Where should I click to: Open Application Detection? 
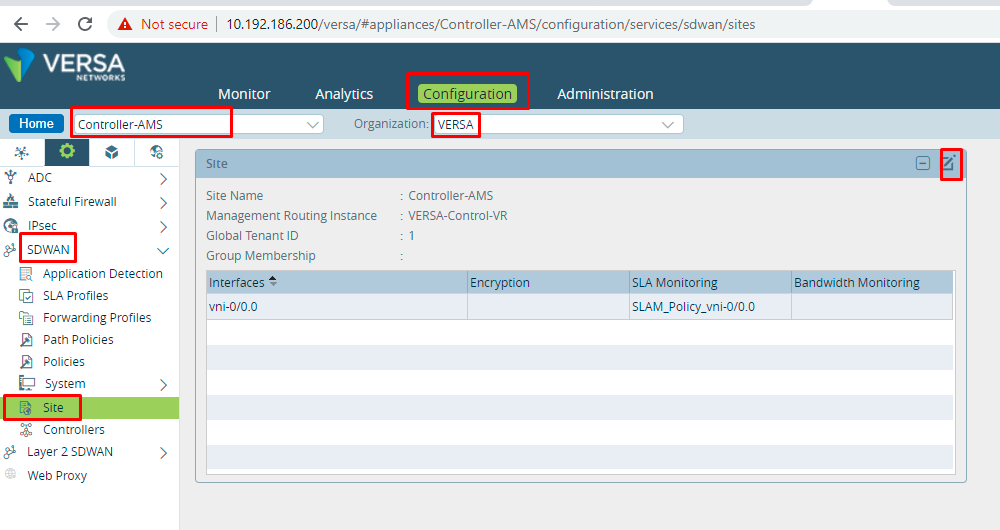103,273
